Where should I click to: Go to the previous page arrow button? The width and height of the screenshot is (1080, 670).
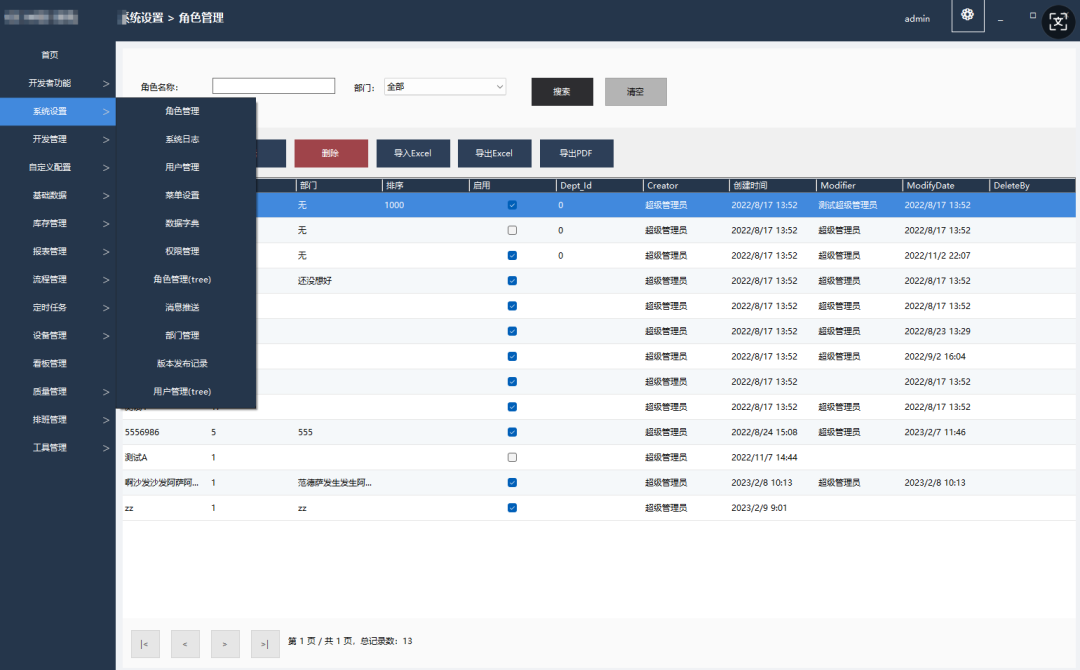tap(185, 644)
